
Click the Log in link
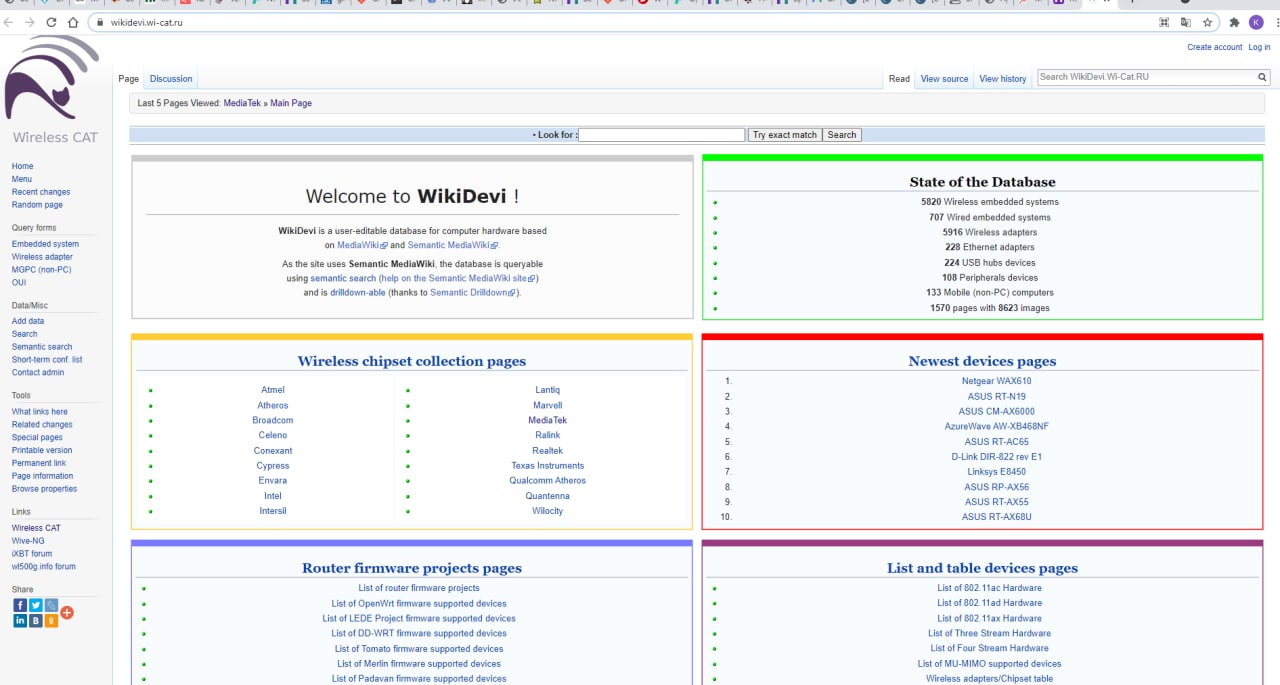click(x=1259, y=47)
